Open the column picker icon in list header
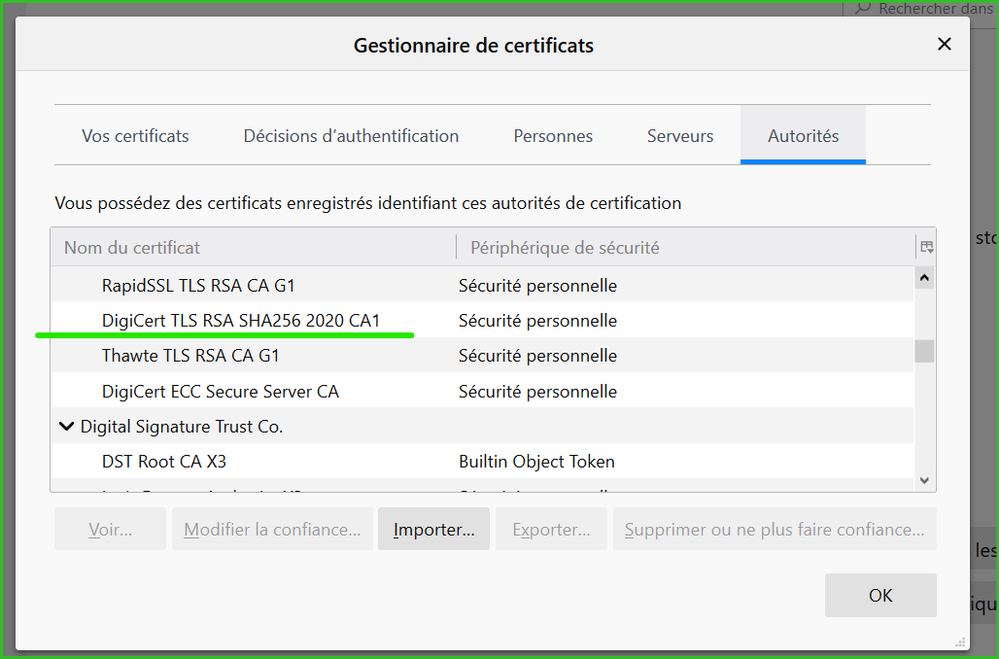This screenshot has height=659, width=999. coord(926,247)
